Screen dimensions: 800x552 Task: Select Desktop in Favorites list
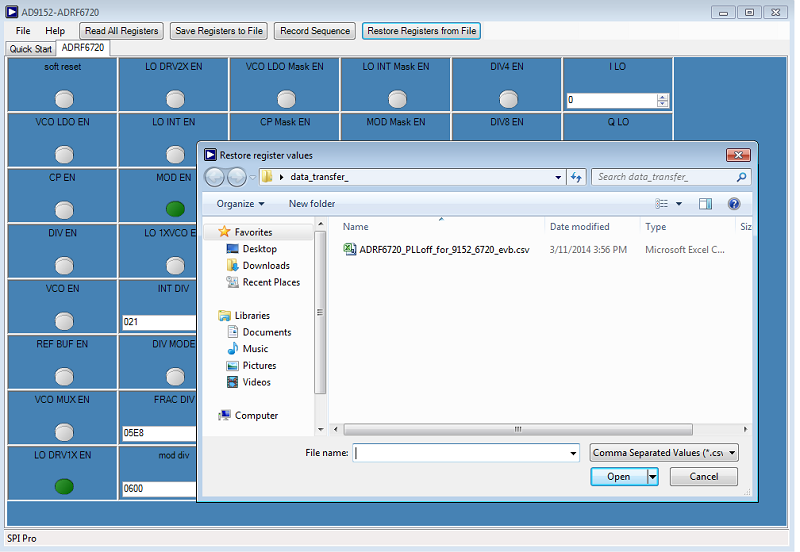click(259, 249)
